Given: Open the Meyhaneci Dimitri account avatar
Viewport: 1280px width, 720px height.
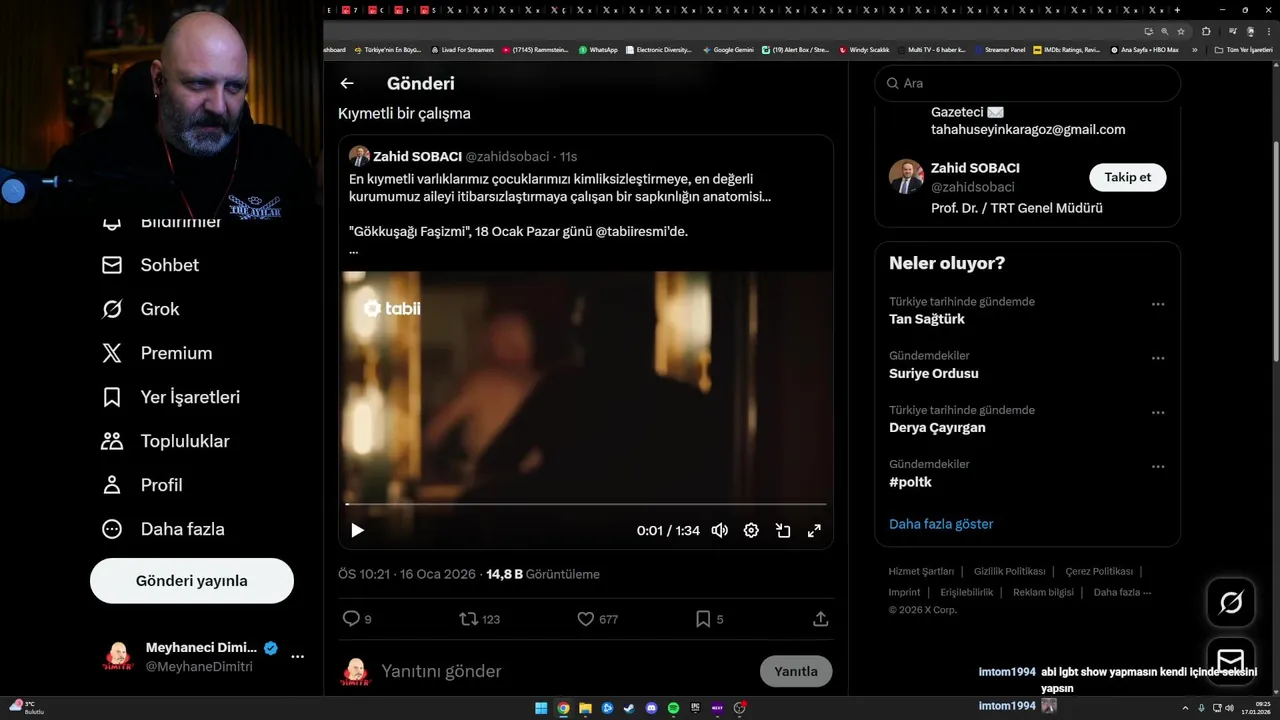Looking at the screenshot, I should point(118,657).
